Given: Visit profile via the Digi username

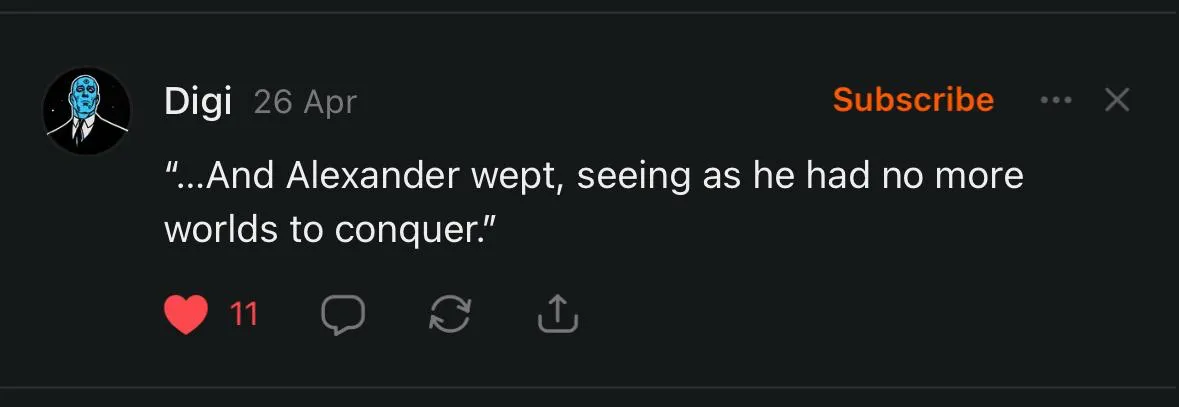Looking at the screenshot, I should 198,102.
